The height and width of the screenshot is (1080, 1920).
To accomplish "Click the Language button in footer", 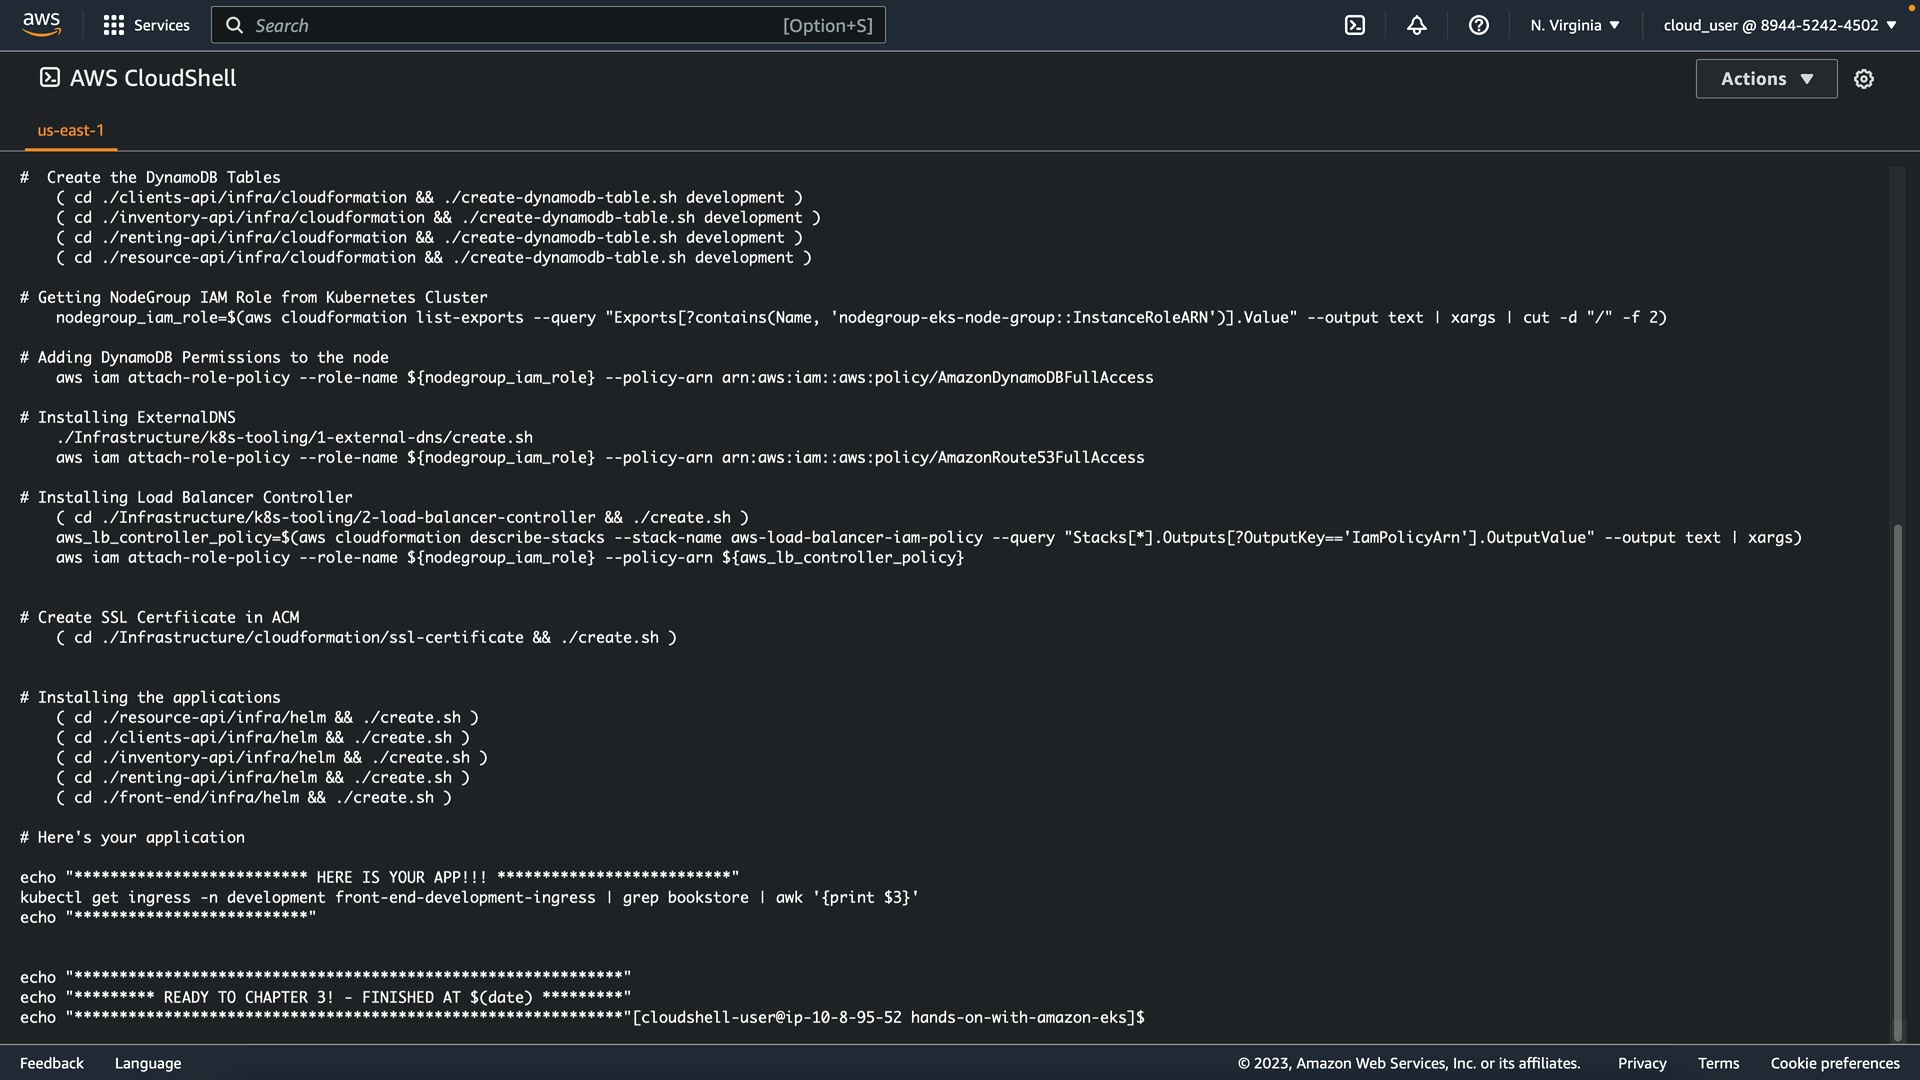I will pyautogui.click(x=148, y=1063).
